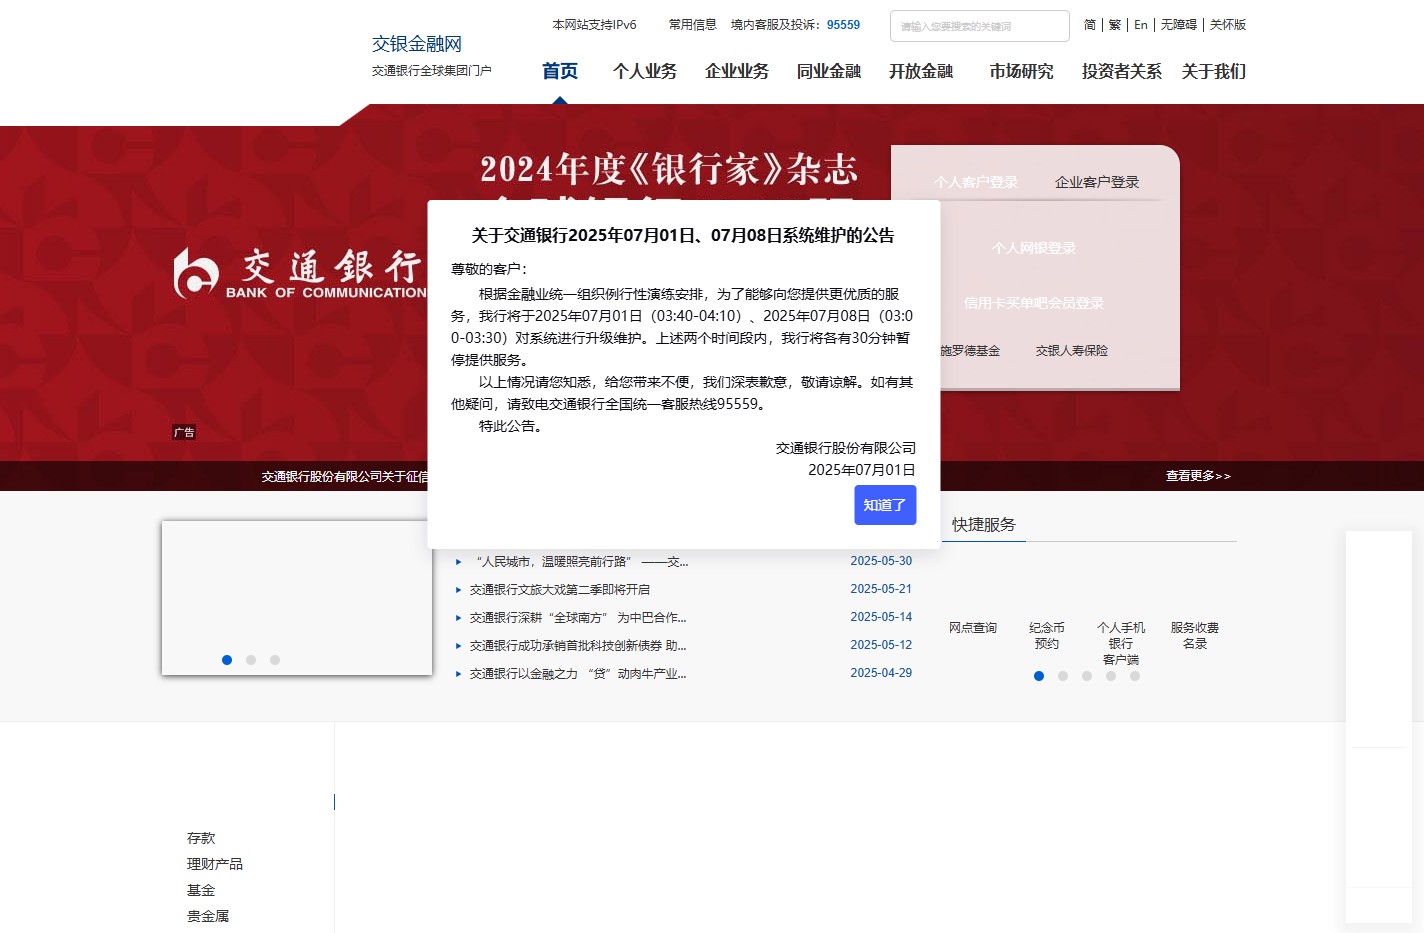Open the 服务收费名录 quick service
Viewport: 1424px width, 933px height.
pyautogui.click(x=1195, y=636)
